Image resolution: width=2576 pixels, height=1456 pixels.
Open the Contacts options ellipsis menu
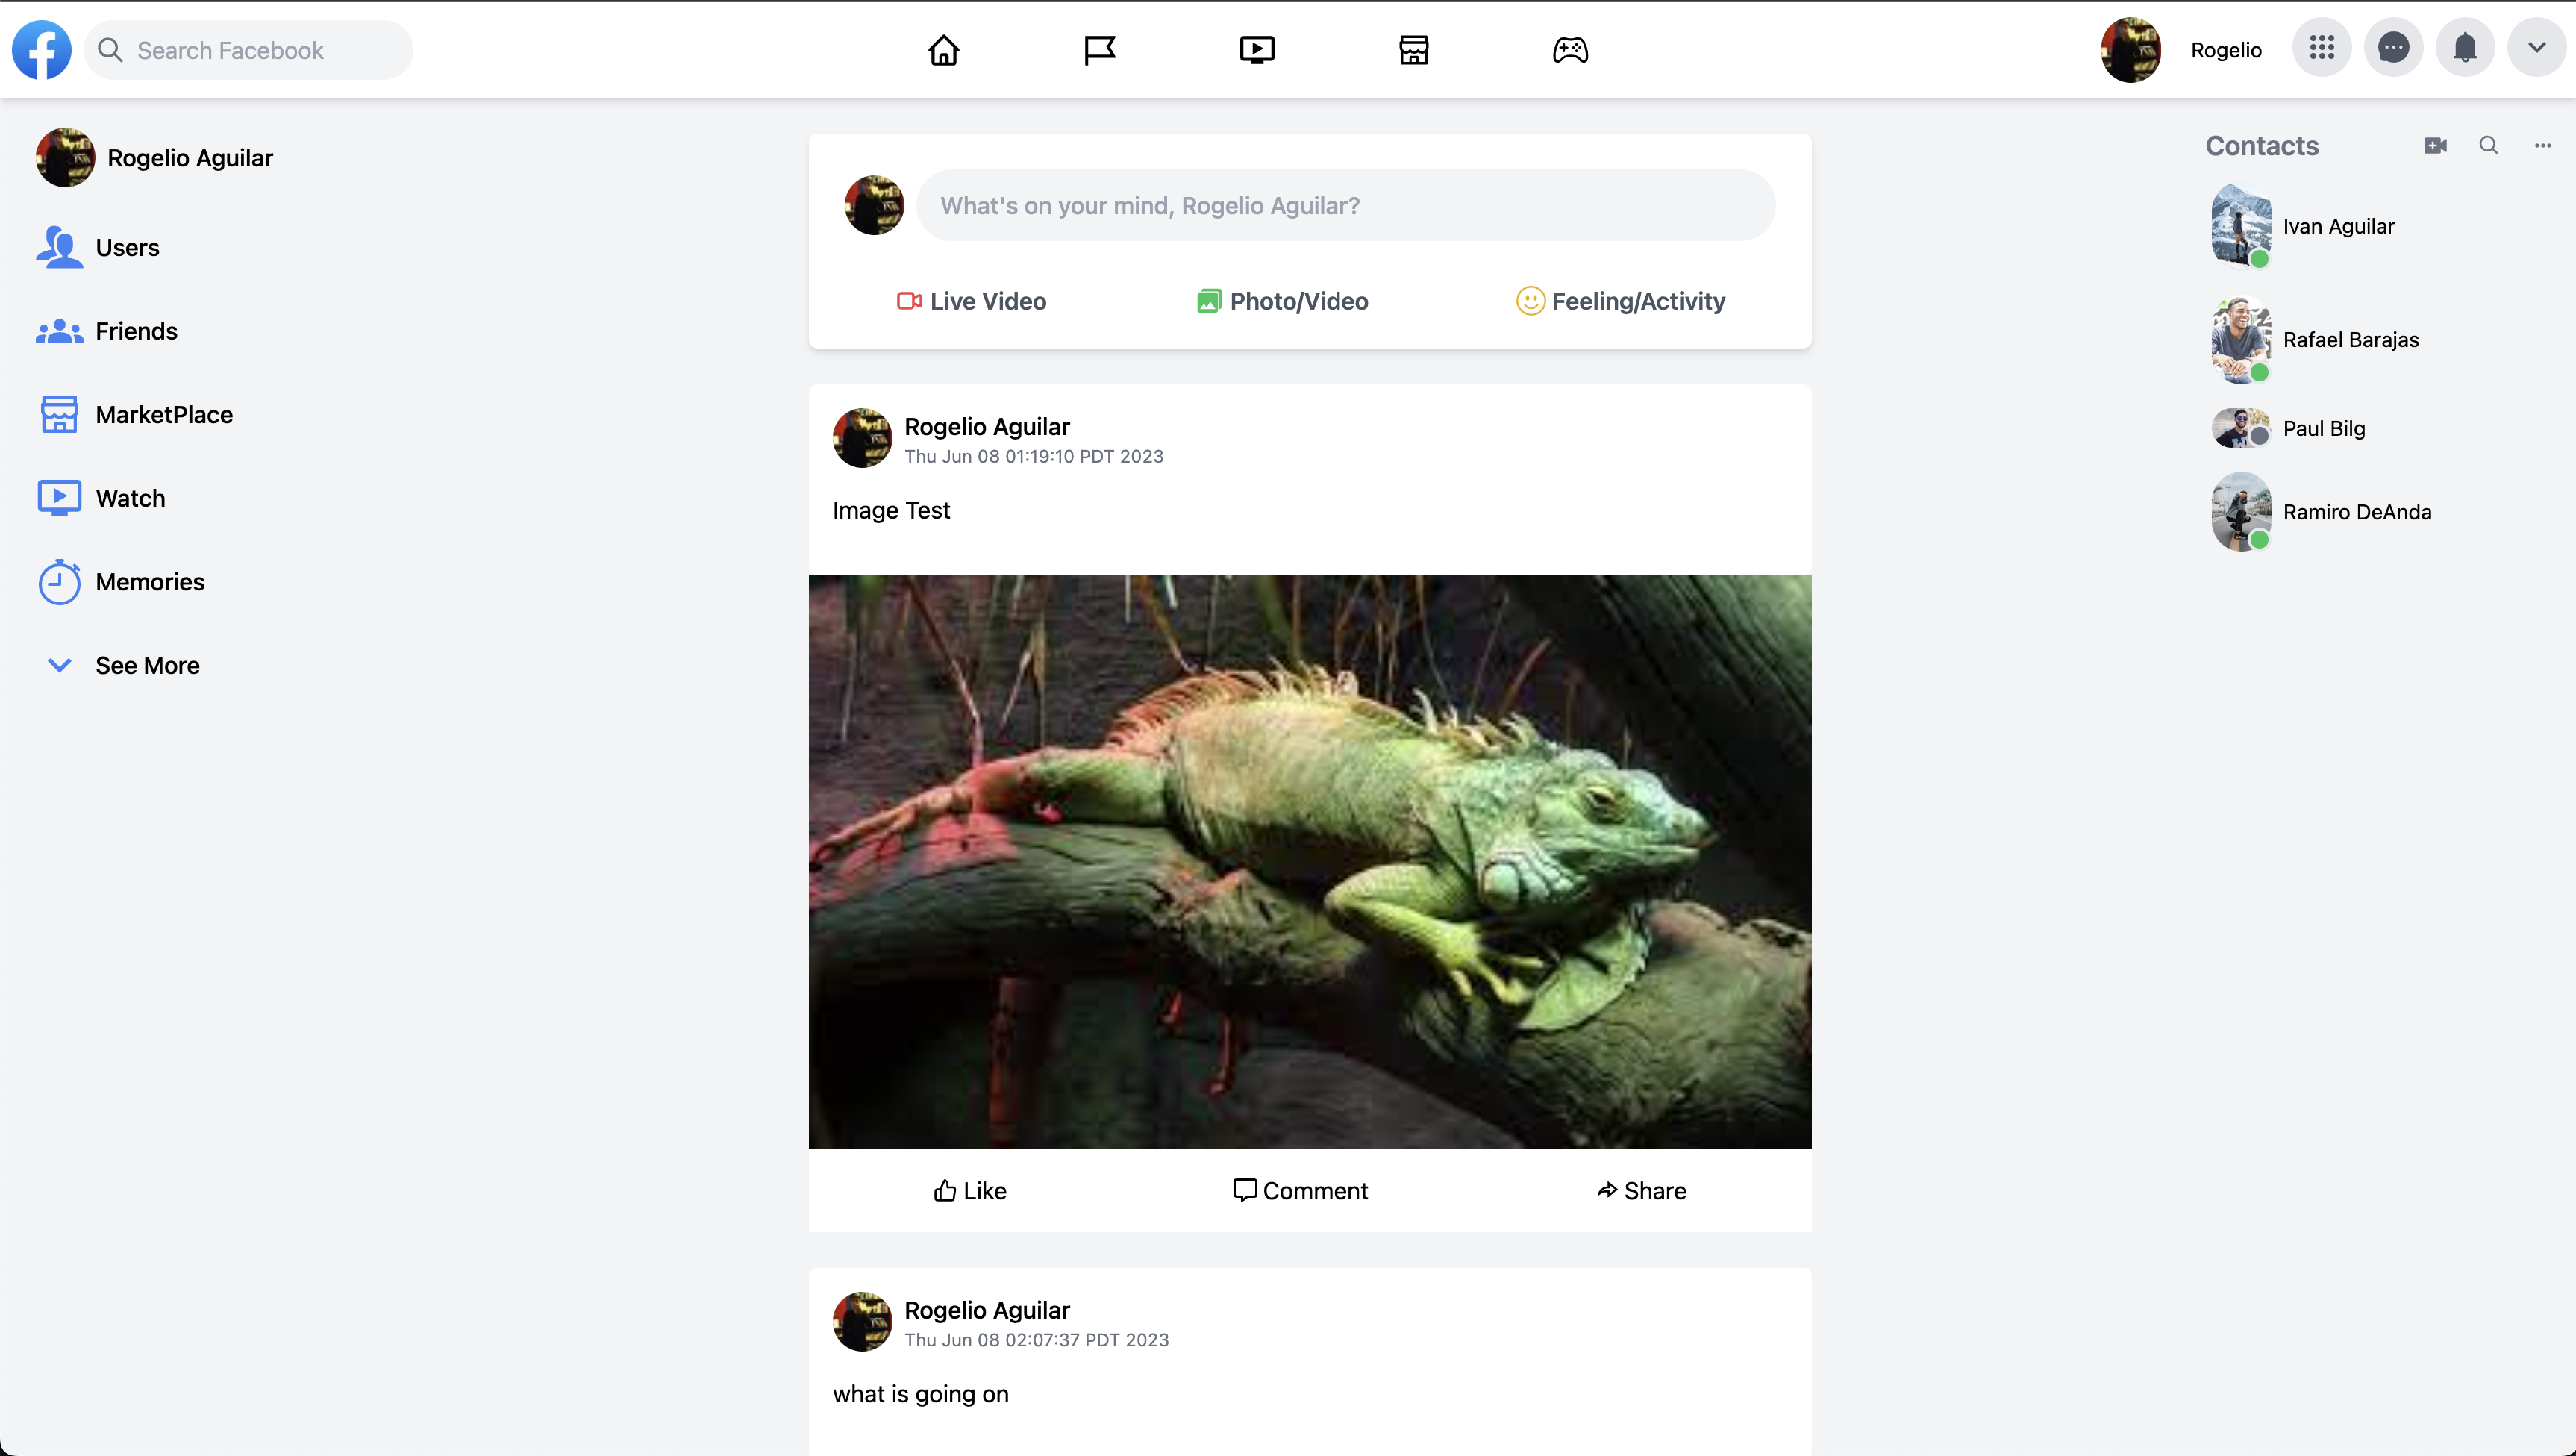[2543, 146]
